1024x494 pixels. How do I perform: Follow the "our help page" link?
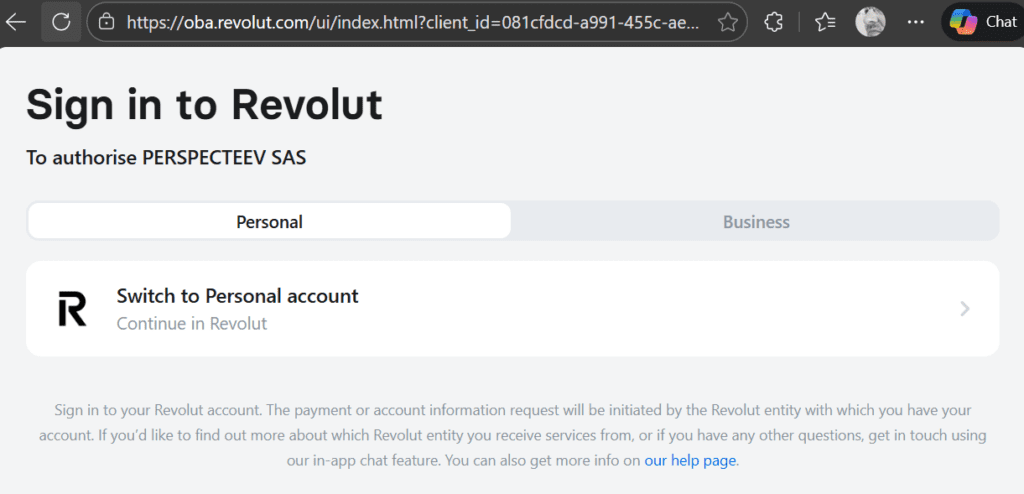pos(690,461)
